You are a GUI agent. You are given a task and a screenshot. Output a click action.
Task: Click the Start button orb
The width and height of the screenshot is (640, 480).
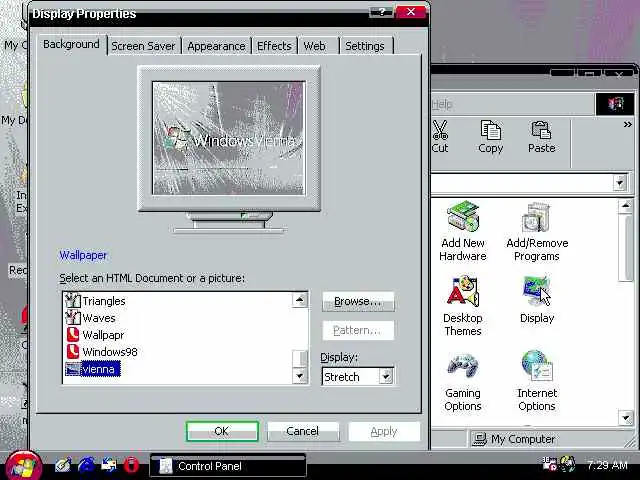(23, 466)
